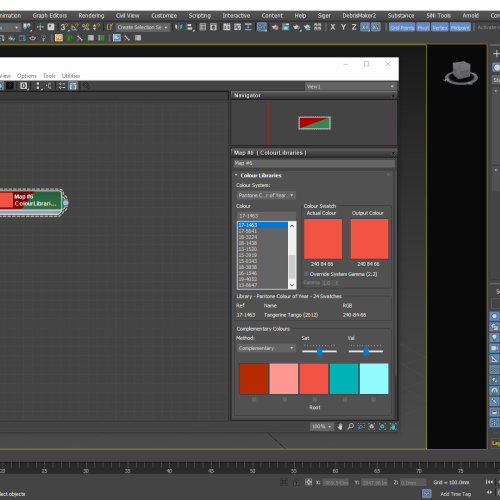This screenshot has height=500, width=500.
Task: Open the Create panel plus tab
Action: tap(496, 53)
